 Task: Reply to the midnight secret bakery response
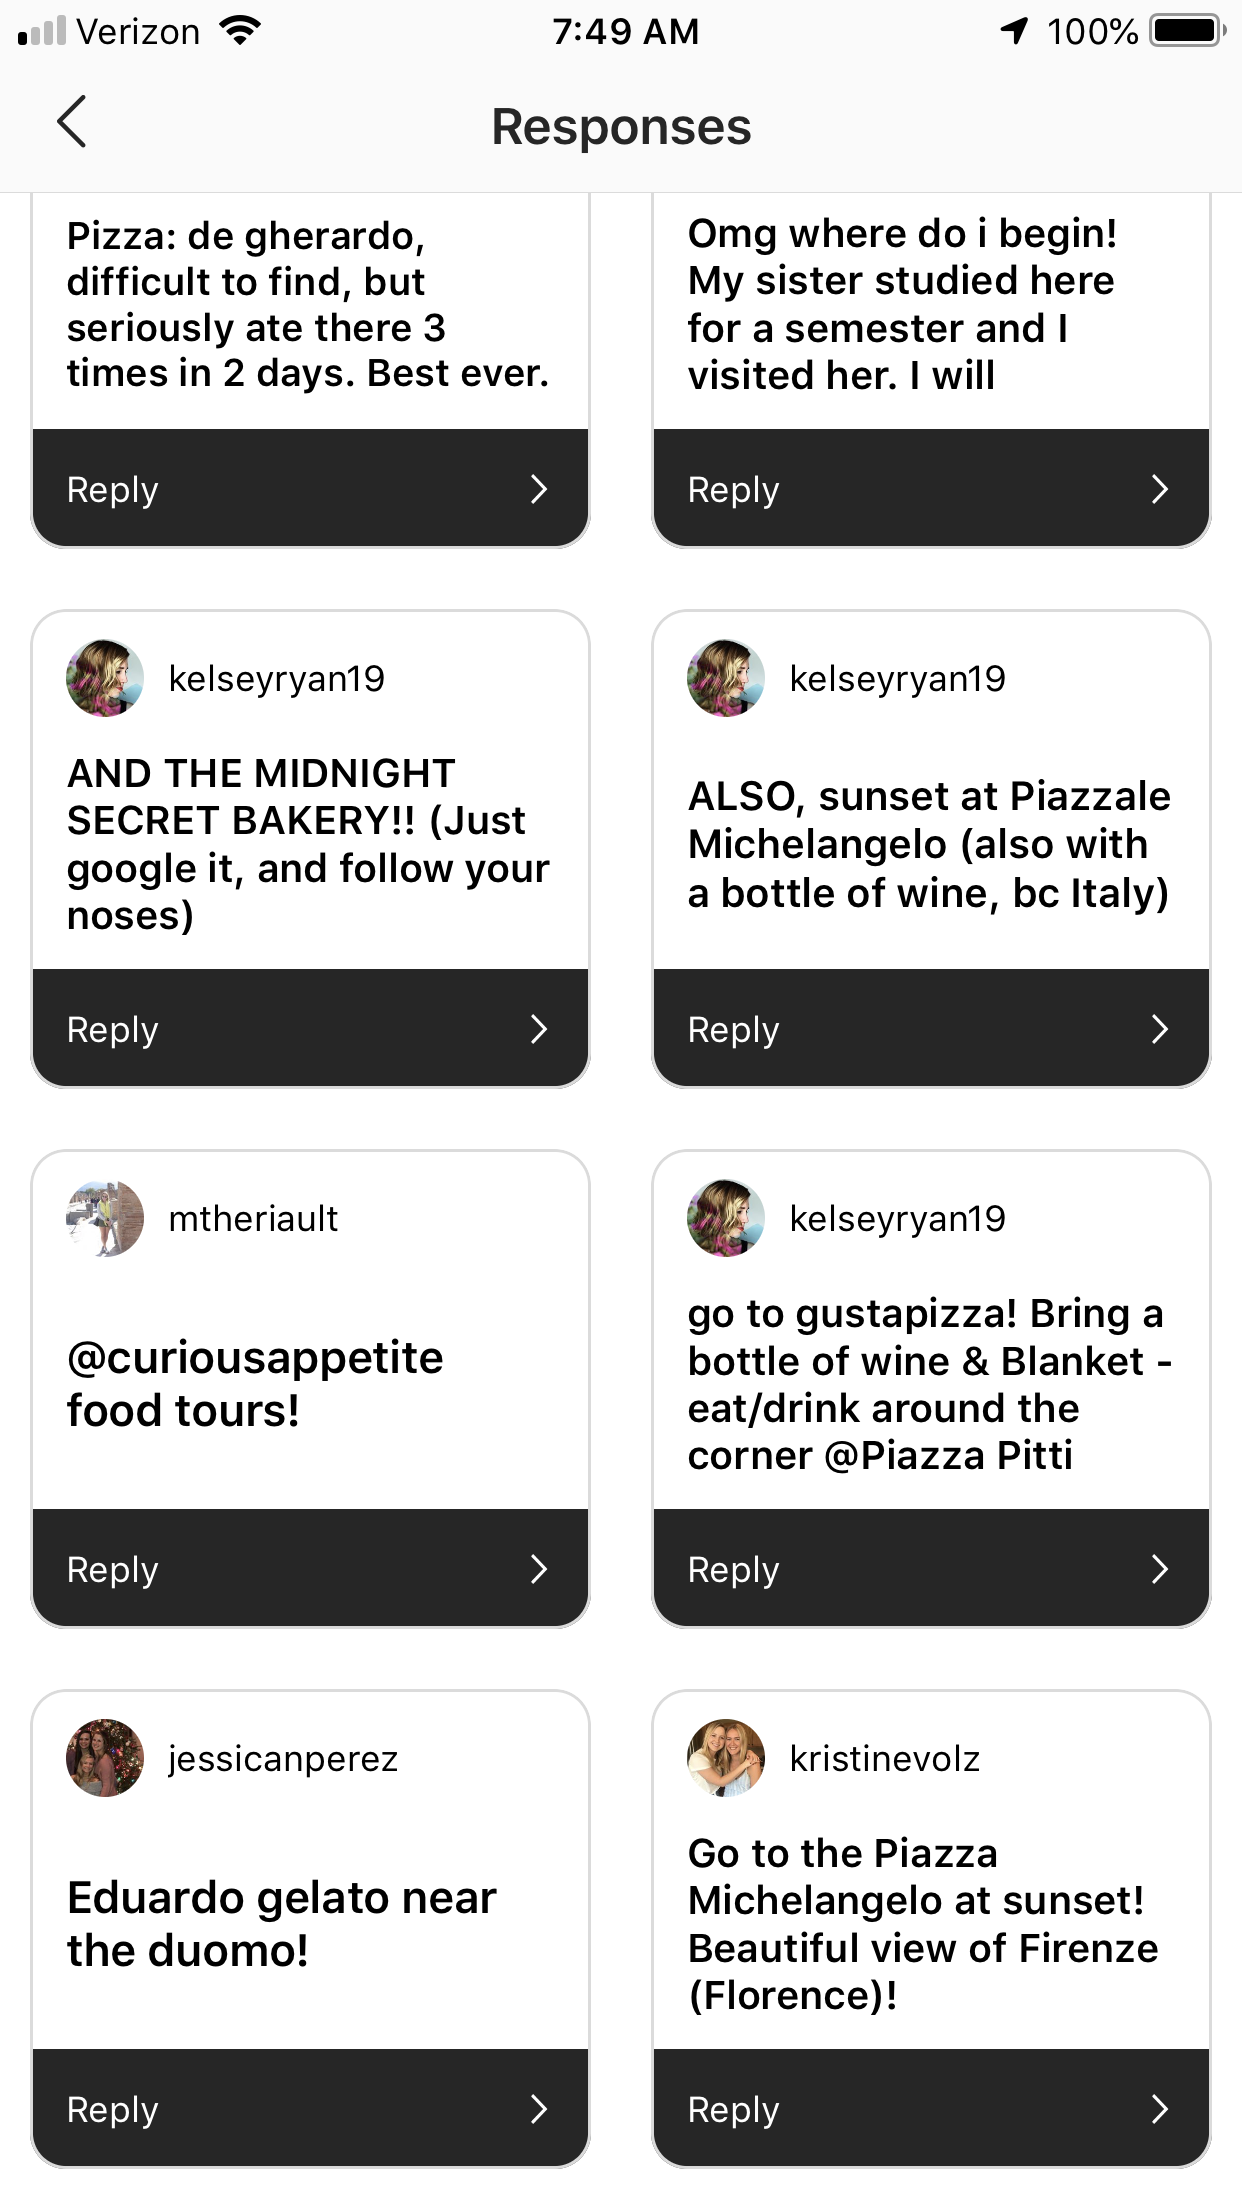[x=310, y=1029]
